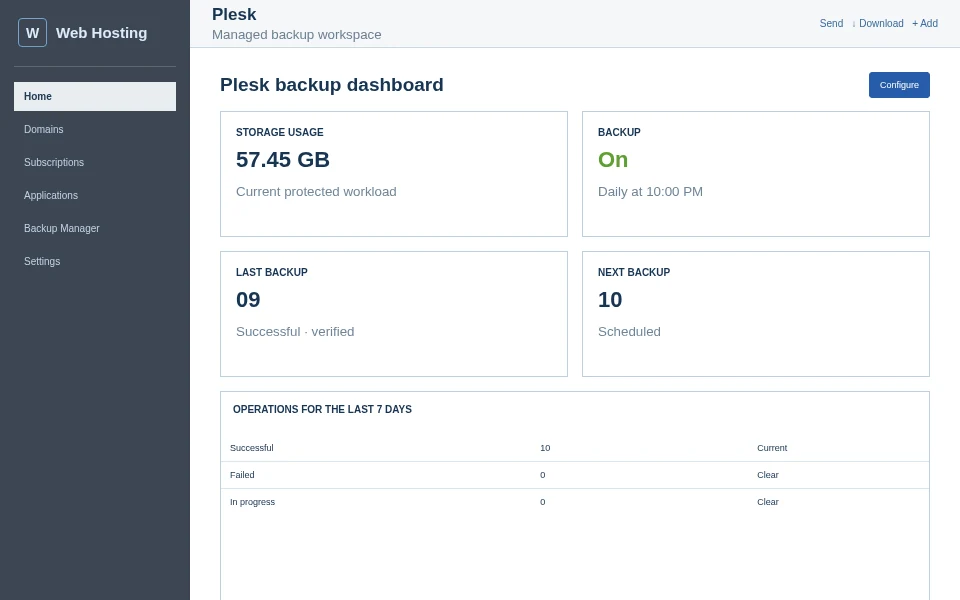This screenshot has width=960, height=600.
Task: Click the Plesk header title
Action: tap(234, 14)
